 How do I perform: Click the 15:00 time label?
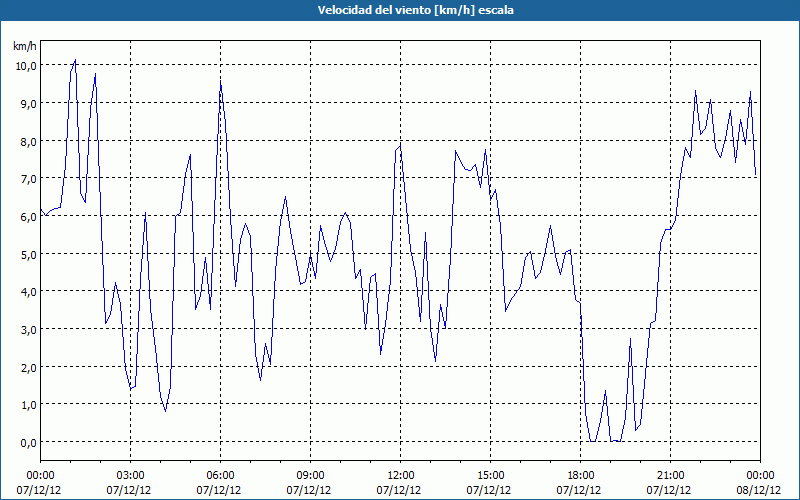(490, 476)
